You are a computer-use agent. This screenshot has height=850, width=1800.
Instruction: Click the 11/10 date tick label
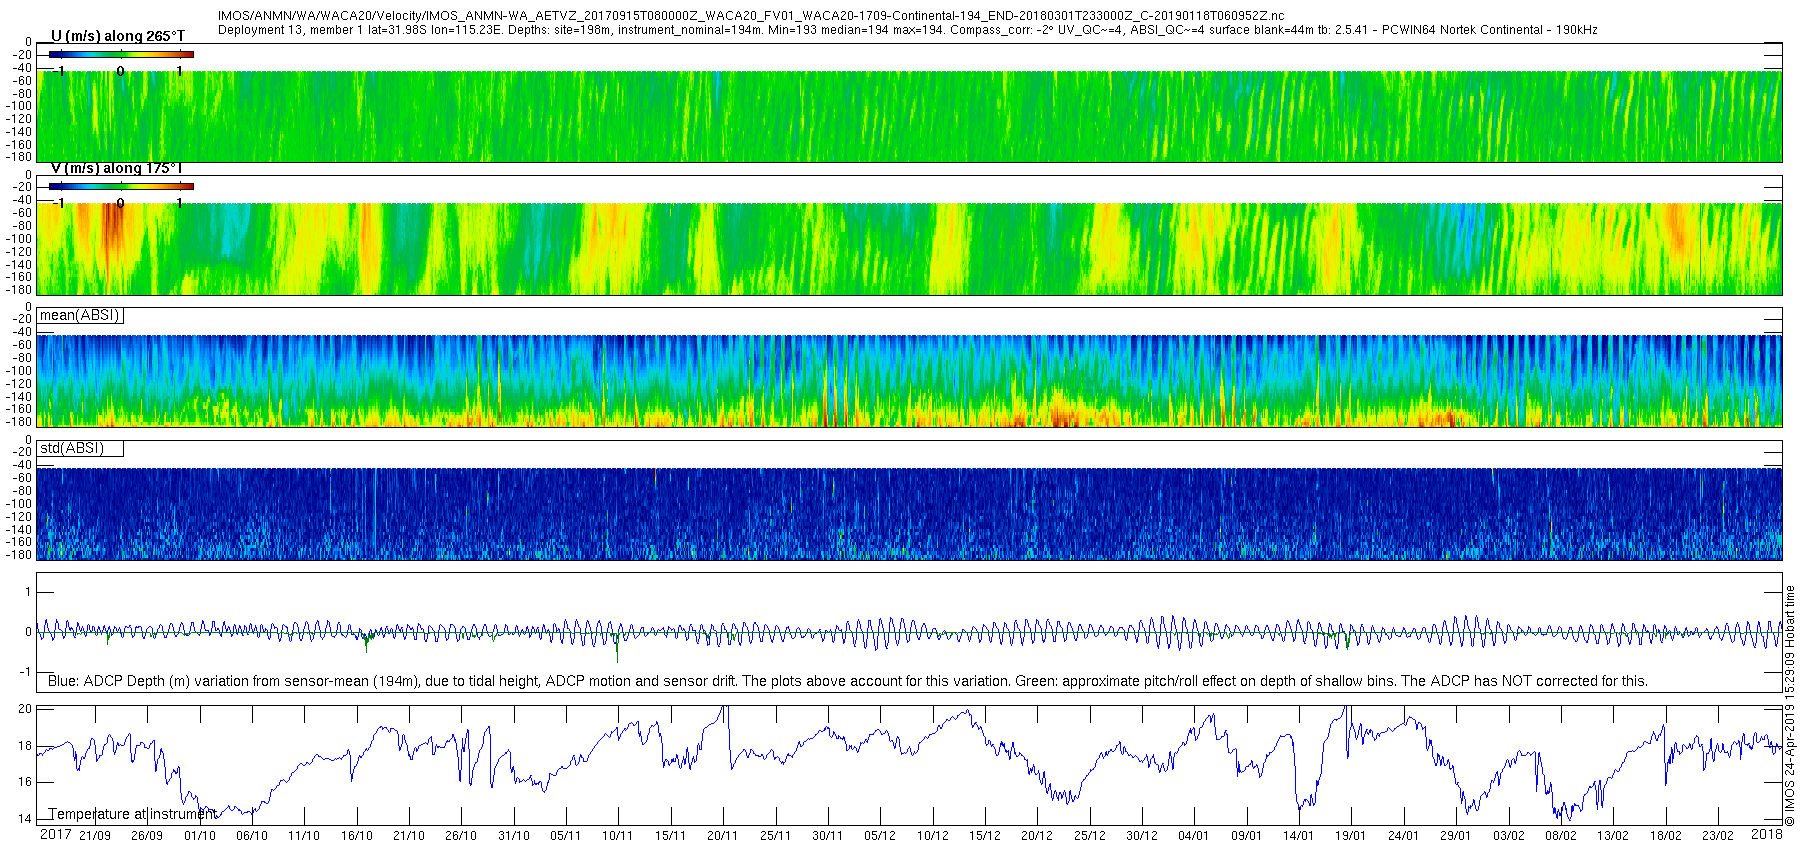point(304,836)
